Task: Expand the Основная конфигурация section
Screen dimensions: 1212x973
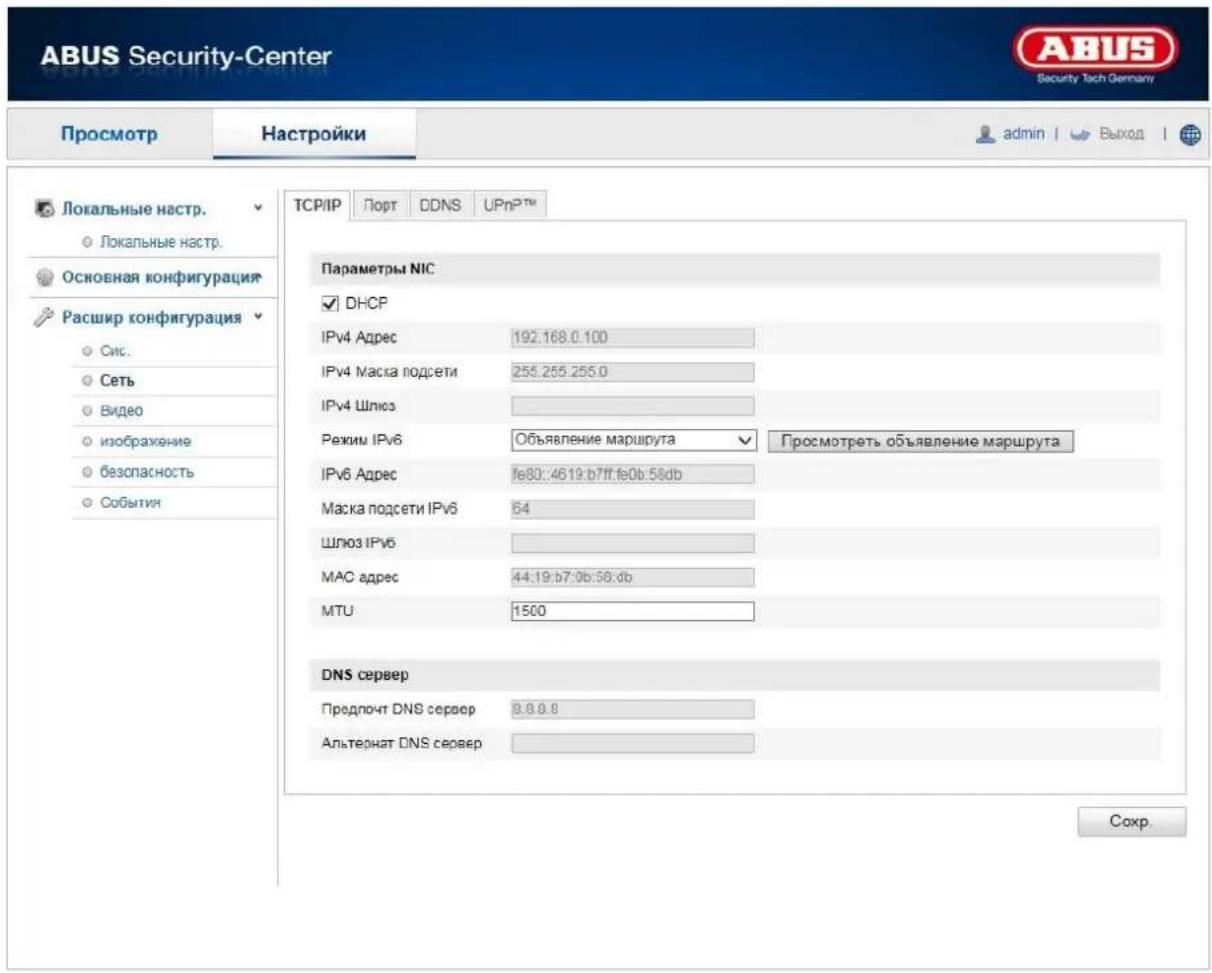Action: pyautogui.click(x=159, y=276)
